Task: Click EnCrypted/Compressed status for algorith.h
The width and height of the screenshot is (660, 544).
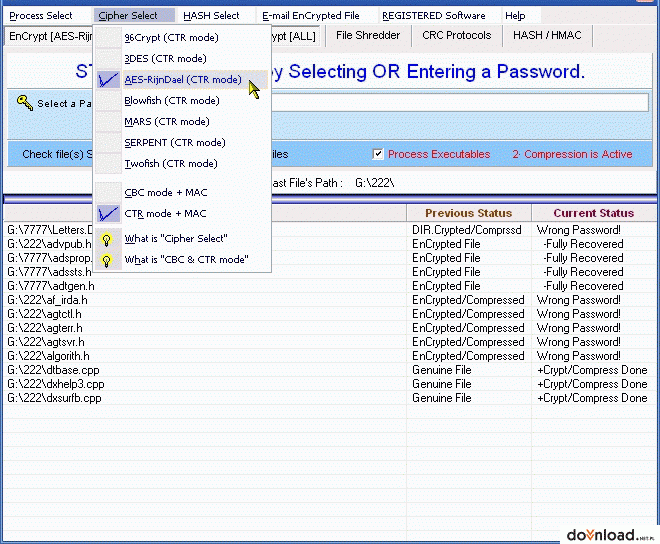Action: (468, 356)
